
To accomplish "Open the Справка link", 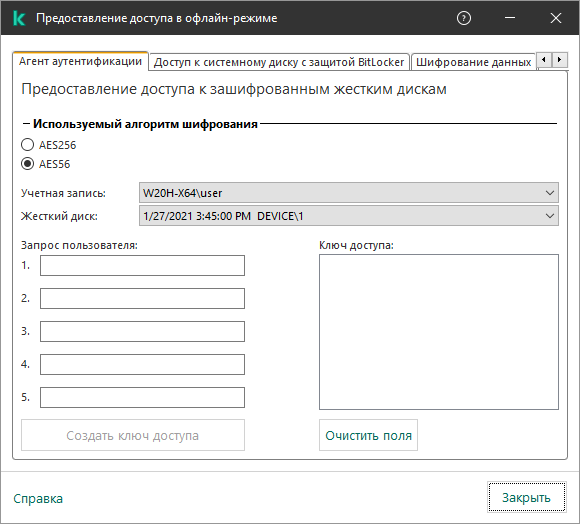I will tap(38, 498).
